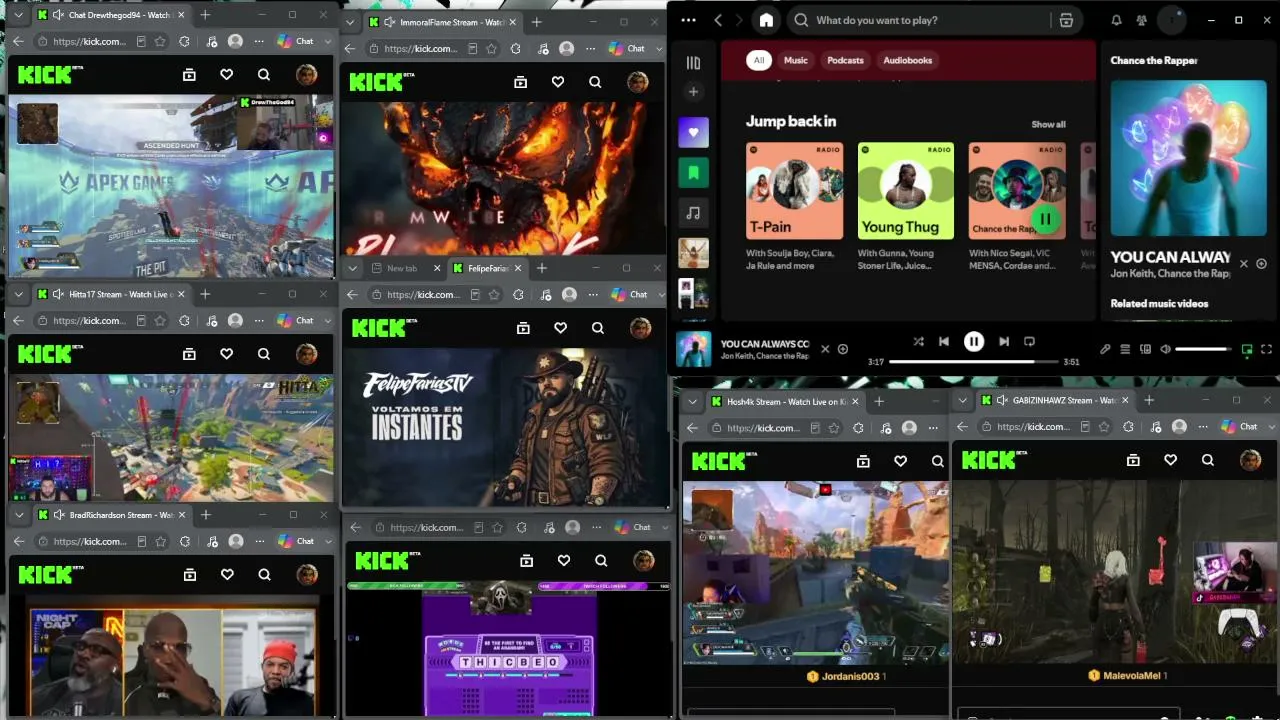Favorite page star icon in ImmoralFlame window

tap(491, 48)
